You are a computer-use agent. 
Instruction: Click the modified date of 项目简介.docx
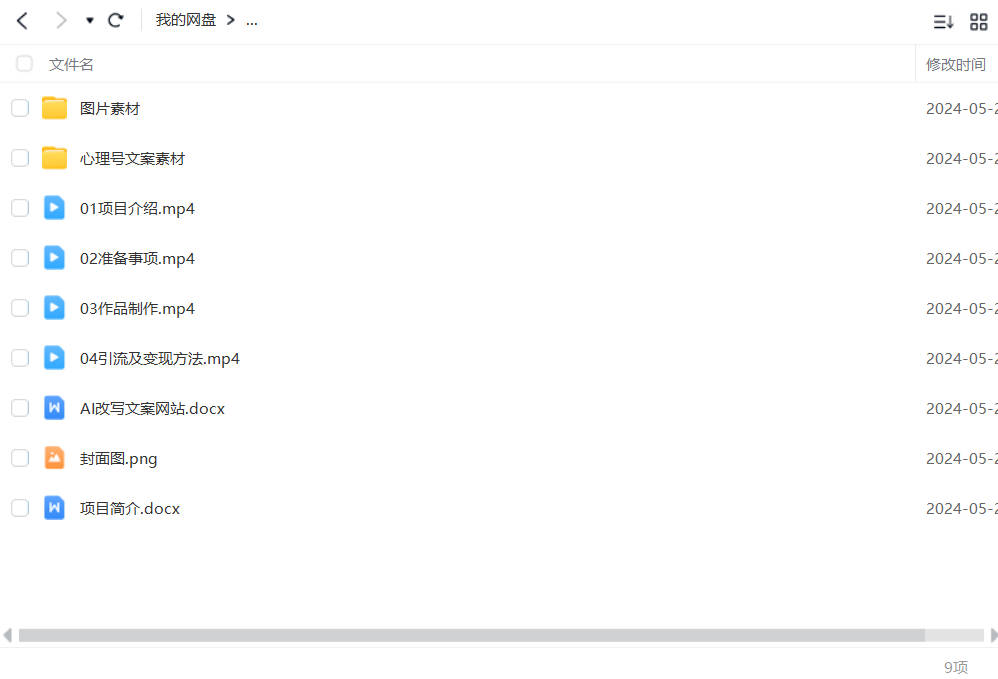point(962,508)
